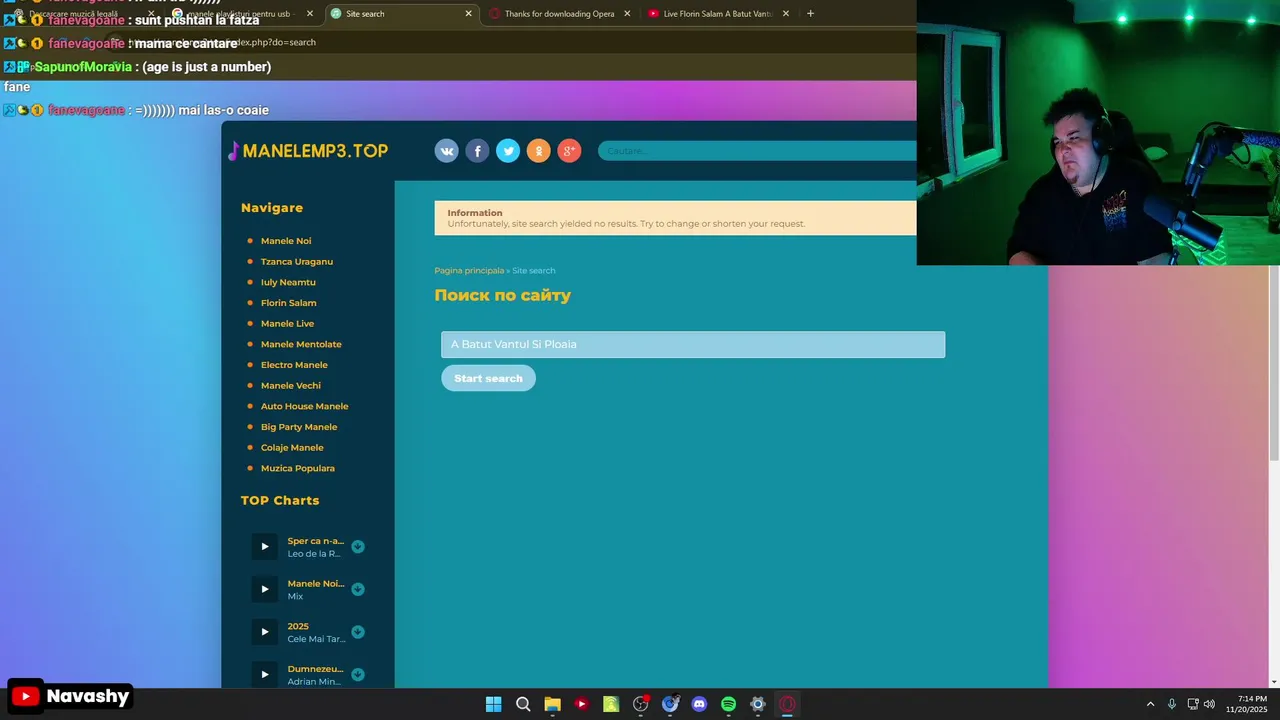Open the Dumnezeu... song title

316,669
